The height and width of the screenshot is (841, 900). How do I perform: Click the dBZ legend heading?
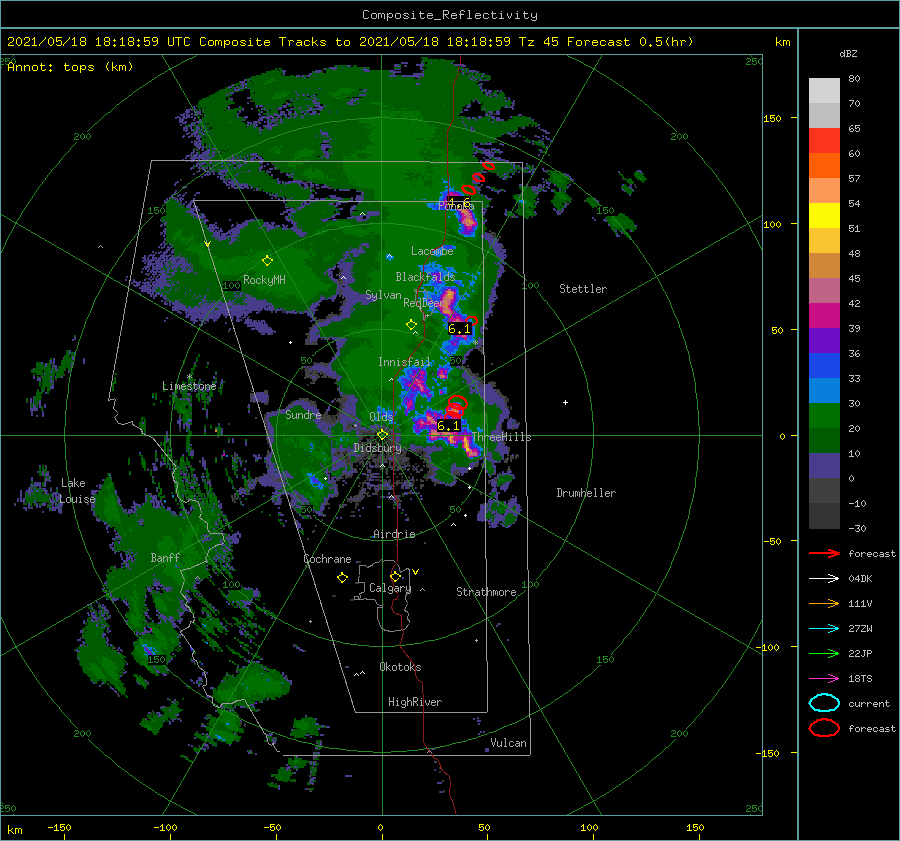point(848,53)
